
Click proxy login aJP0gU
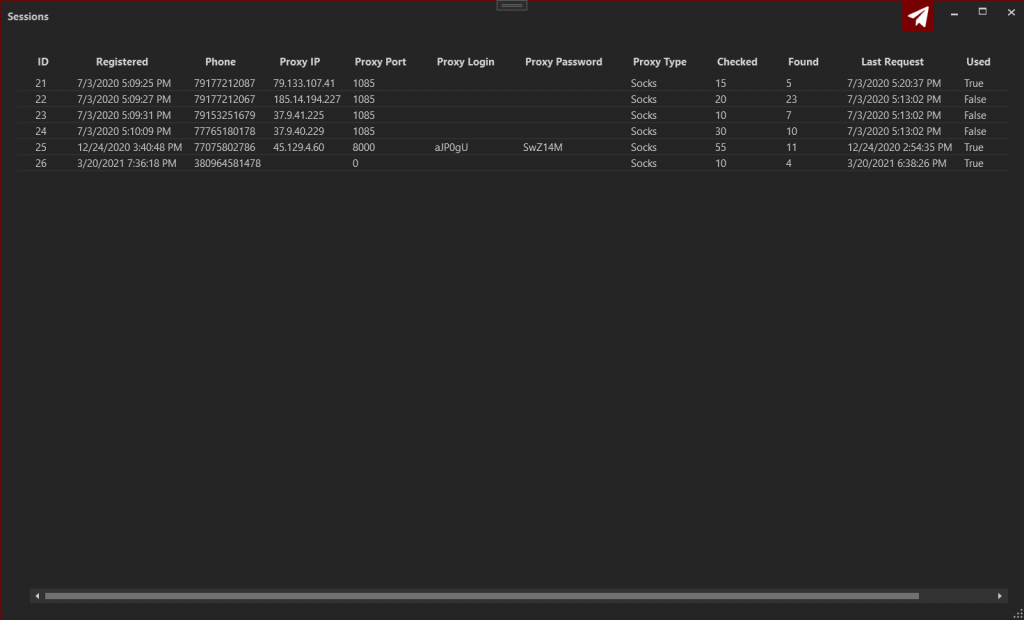click(451, 148)
